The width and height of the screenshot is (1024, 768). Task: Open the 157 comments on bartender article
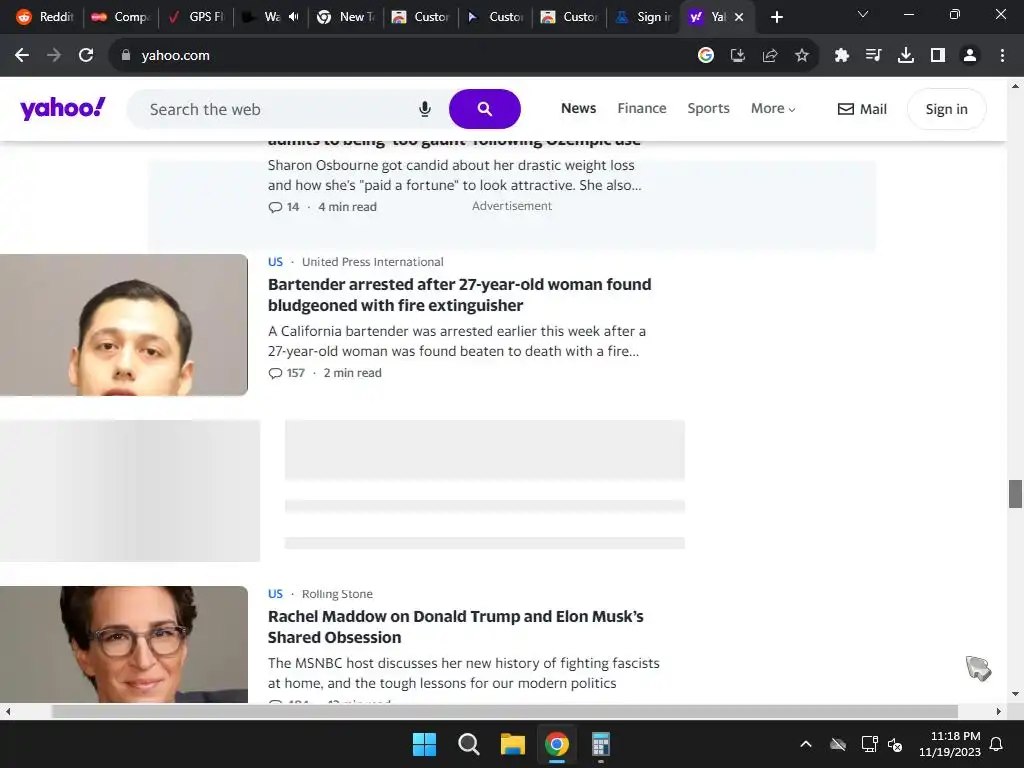[x=286, y=373]
